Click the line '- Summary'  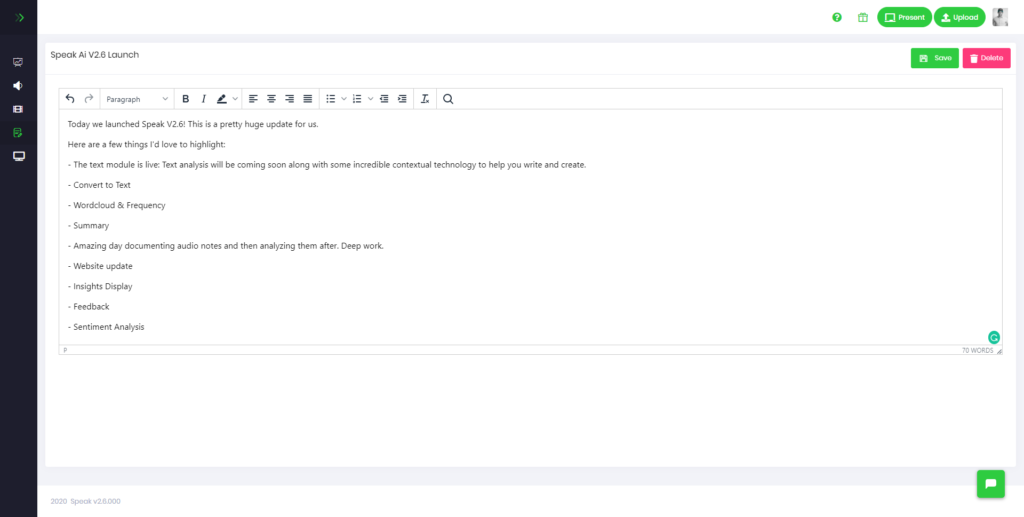(x=88, y=225)
